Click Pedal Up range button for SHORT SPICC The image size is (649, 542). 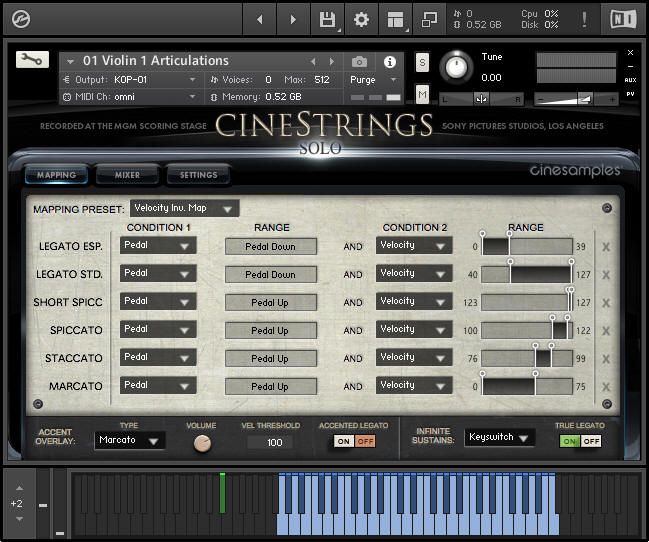(271, 303)
